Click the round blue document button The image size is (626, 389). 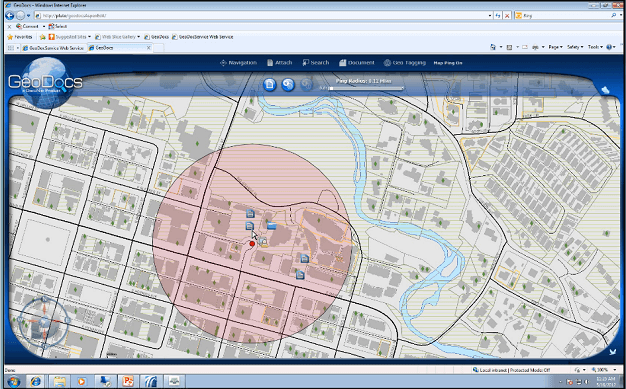pos(270,85)
